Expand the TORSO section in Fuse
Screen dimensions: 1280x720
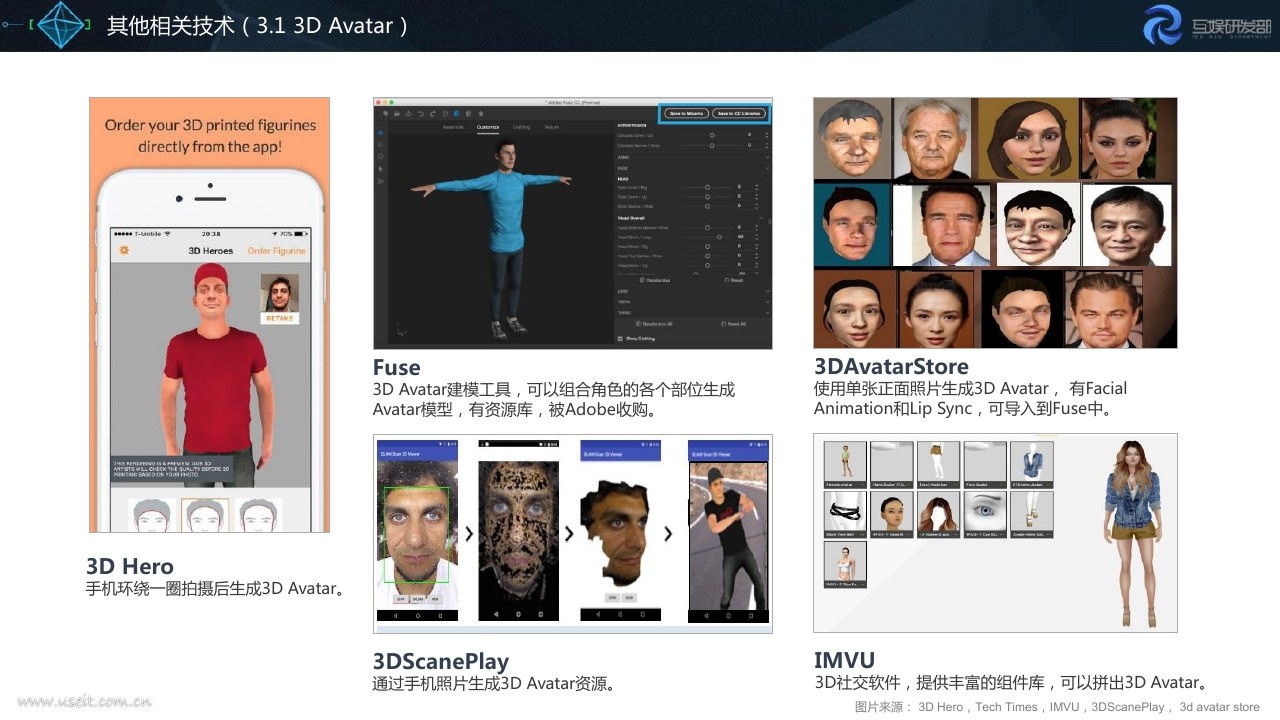point(767,313)
